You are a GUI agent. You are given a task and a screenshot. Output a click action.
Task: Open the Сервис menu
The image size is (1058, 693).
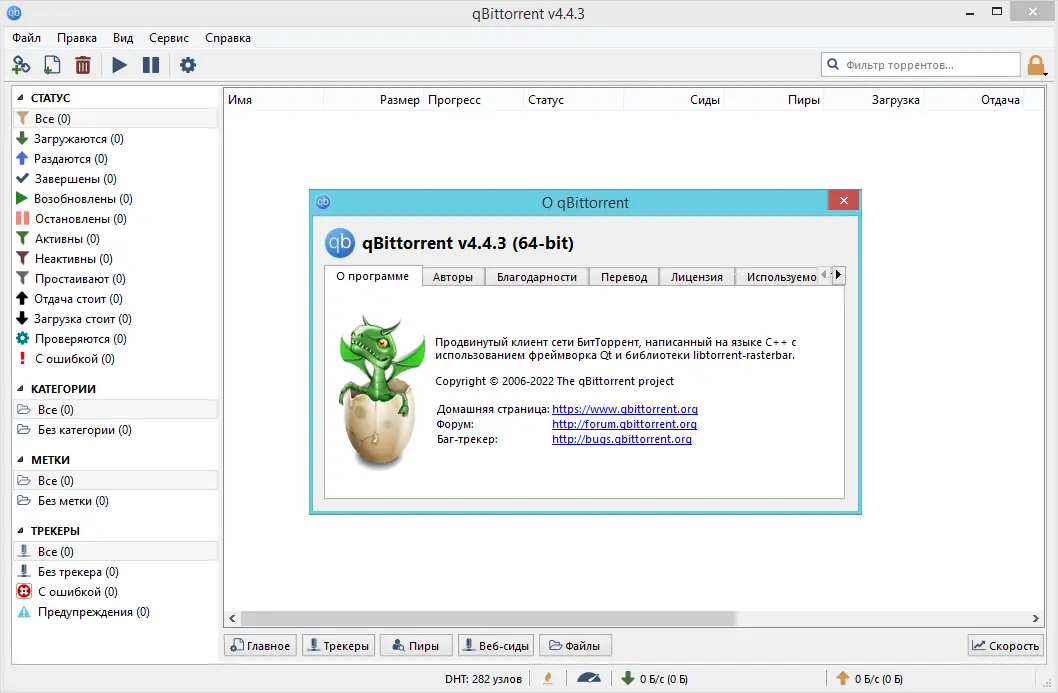click(169, 38)
